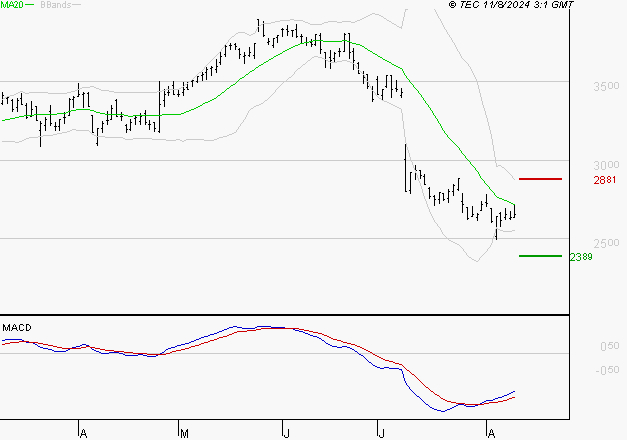Click the green support level line
627x440 pixels.
pos(540,256)
